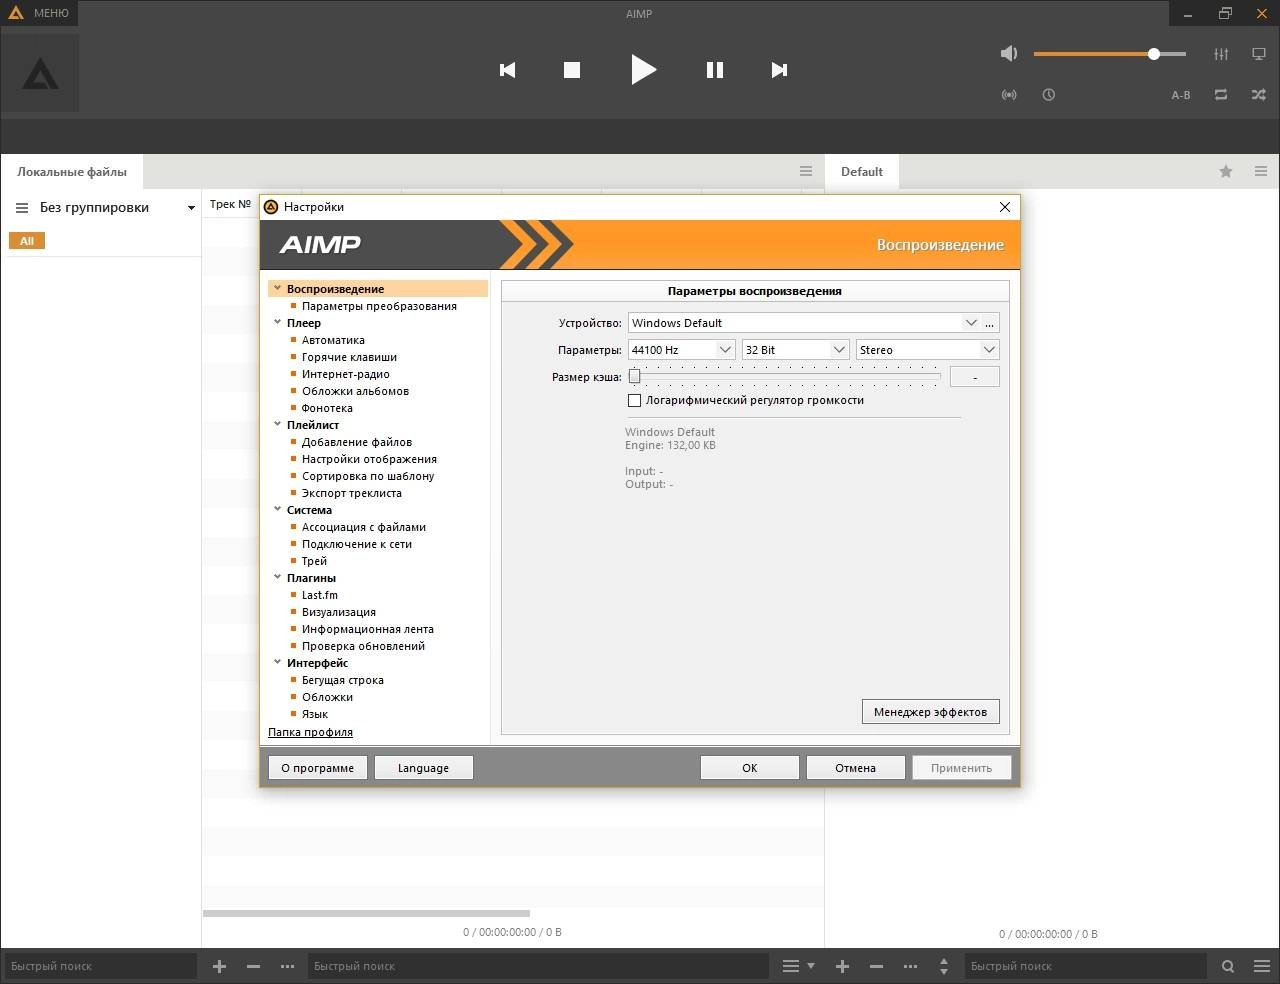Start playback with the play button
The image size is (1280, 984).
643,70
